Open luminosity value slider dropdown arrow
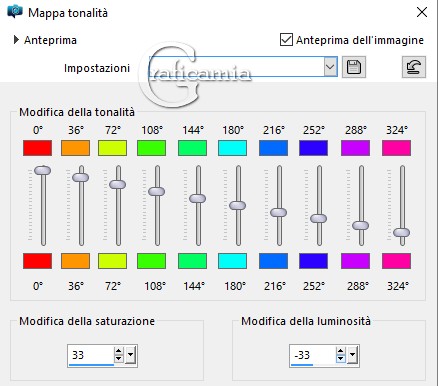The height and width of the screenshot is (386, 438). pyautogui.click(x=352, y=355)
